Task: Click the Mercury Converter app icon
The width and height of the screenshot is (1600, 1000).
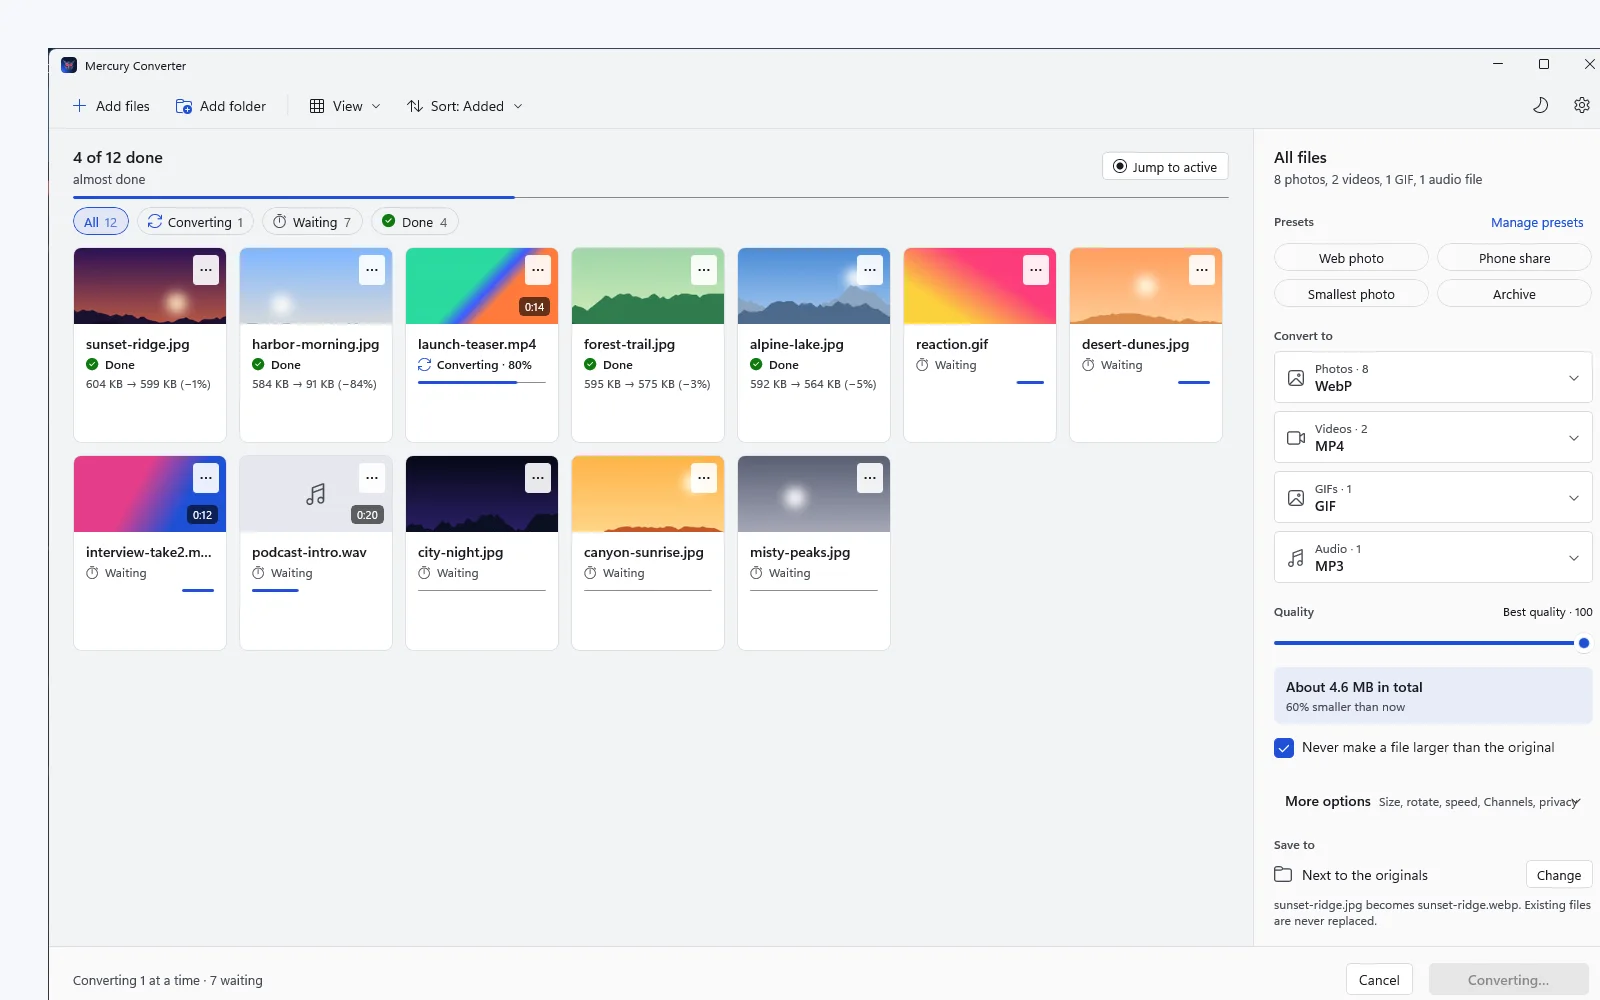Action: point(69,65)
